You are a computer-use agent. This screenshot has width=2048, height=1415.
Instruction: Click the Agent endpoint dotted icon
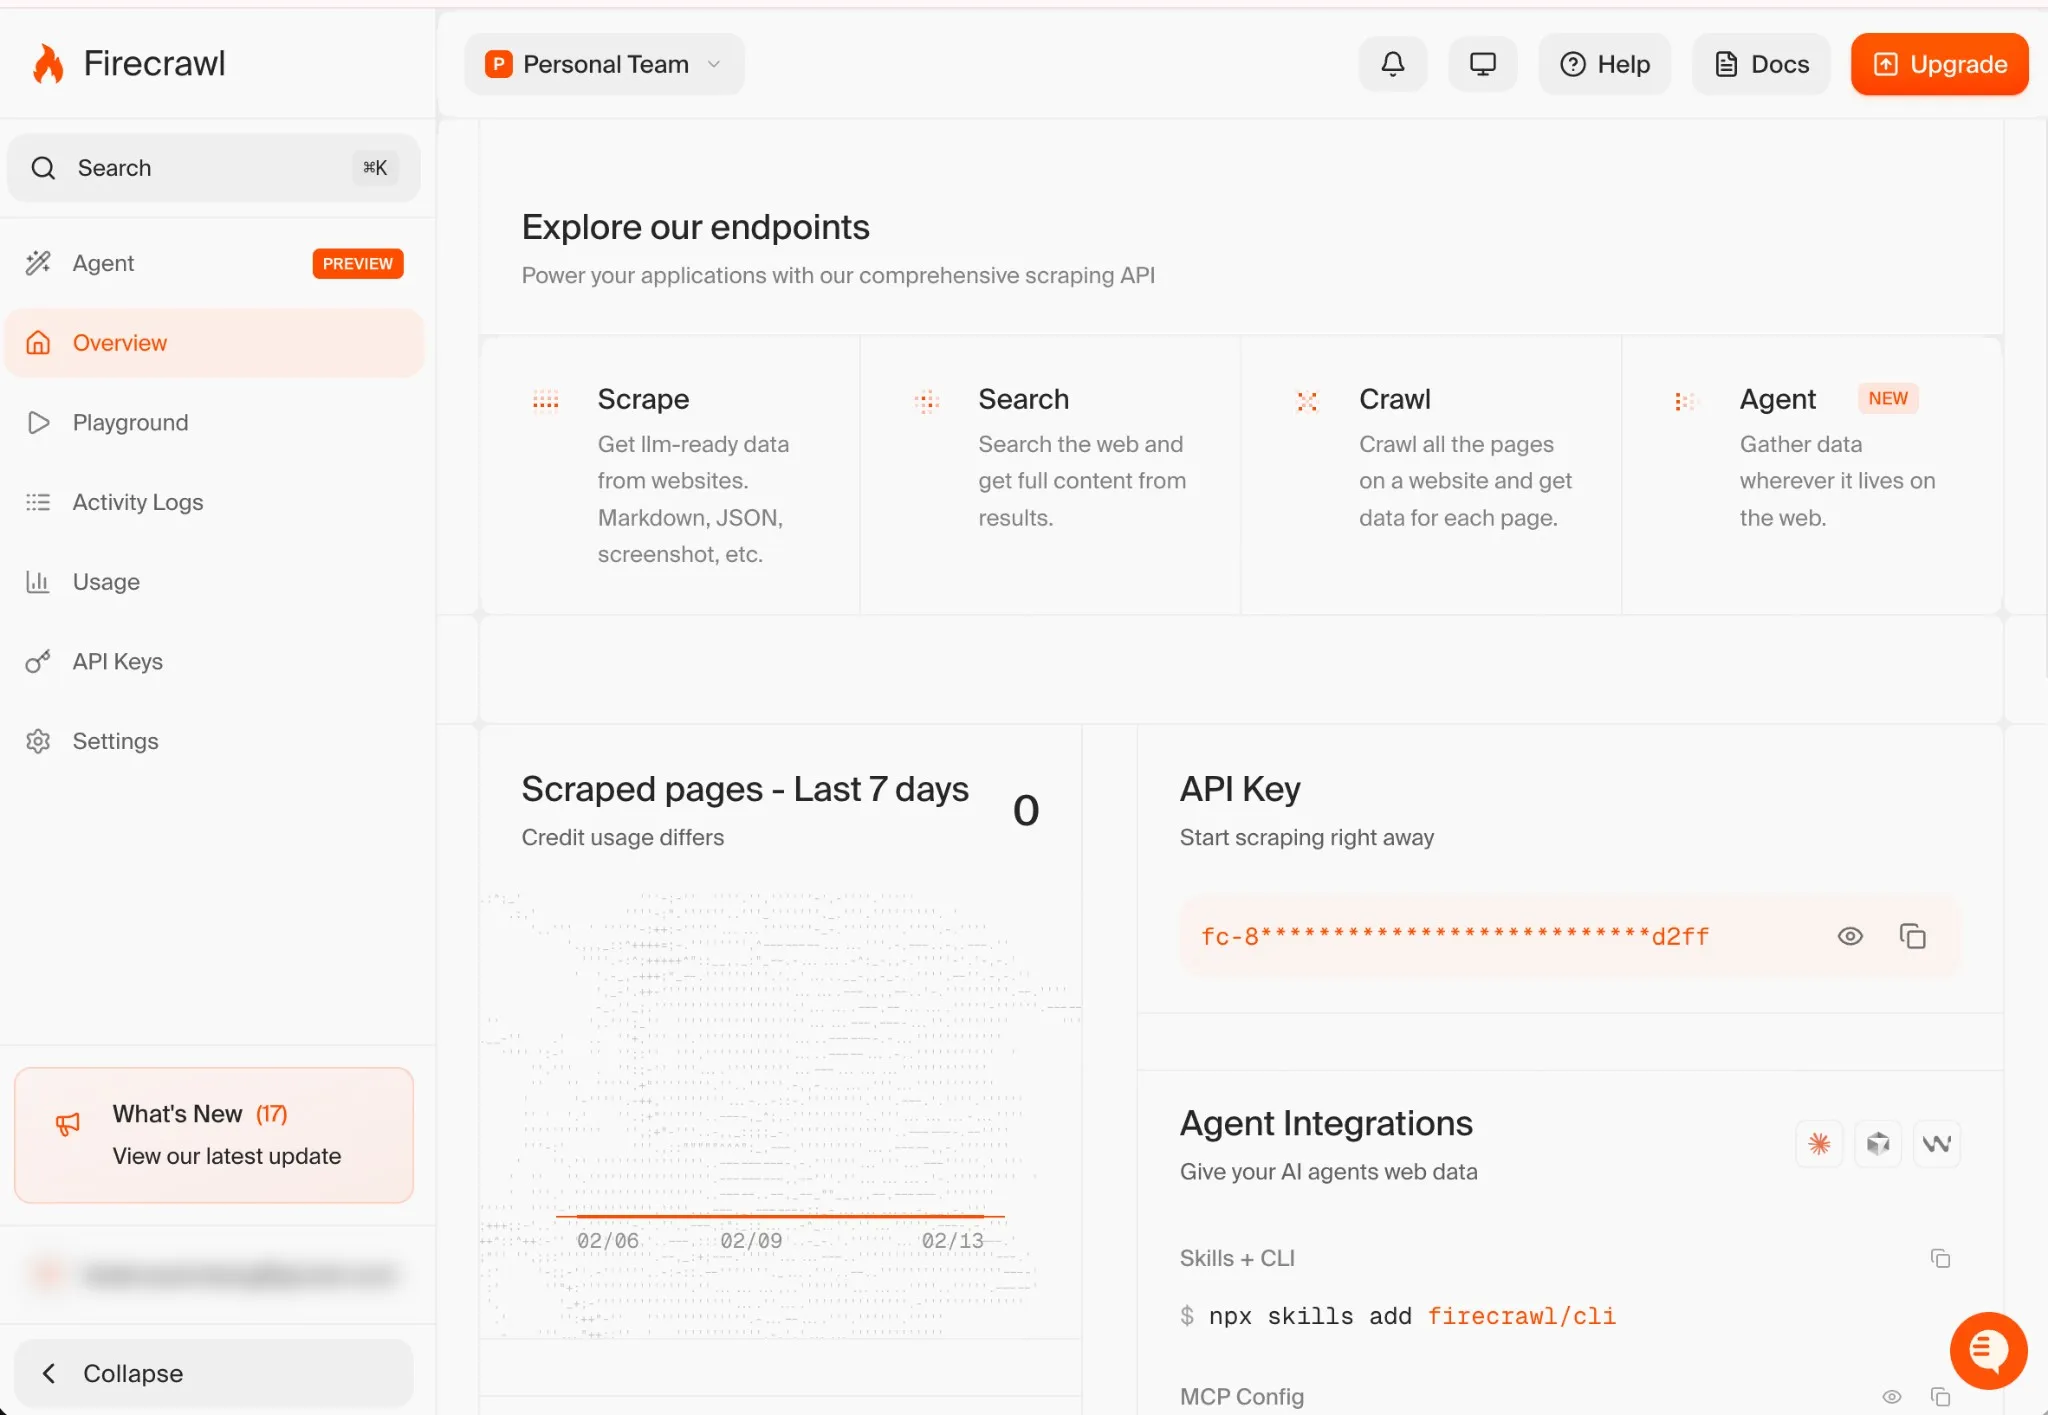pyautogui.click(x=1687, y=400)
